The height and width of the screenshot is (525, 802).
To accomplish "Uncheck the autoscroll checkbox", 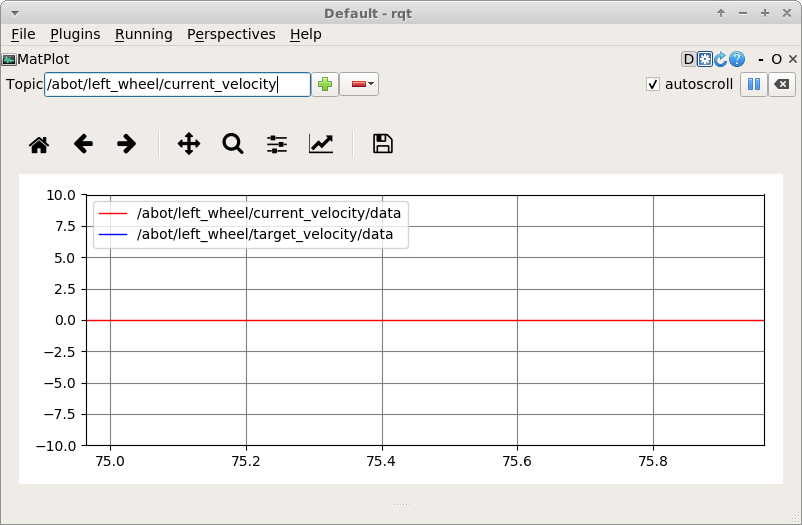I will (653, 85).
